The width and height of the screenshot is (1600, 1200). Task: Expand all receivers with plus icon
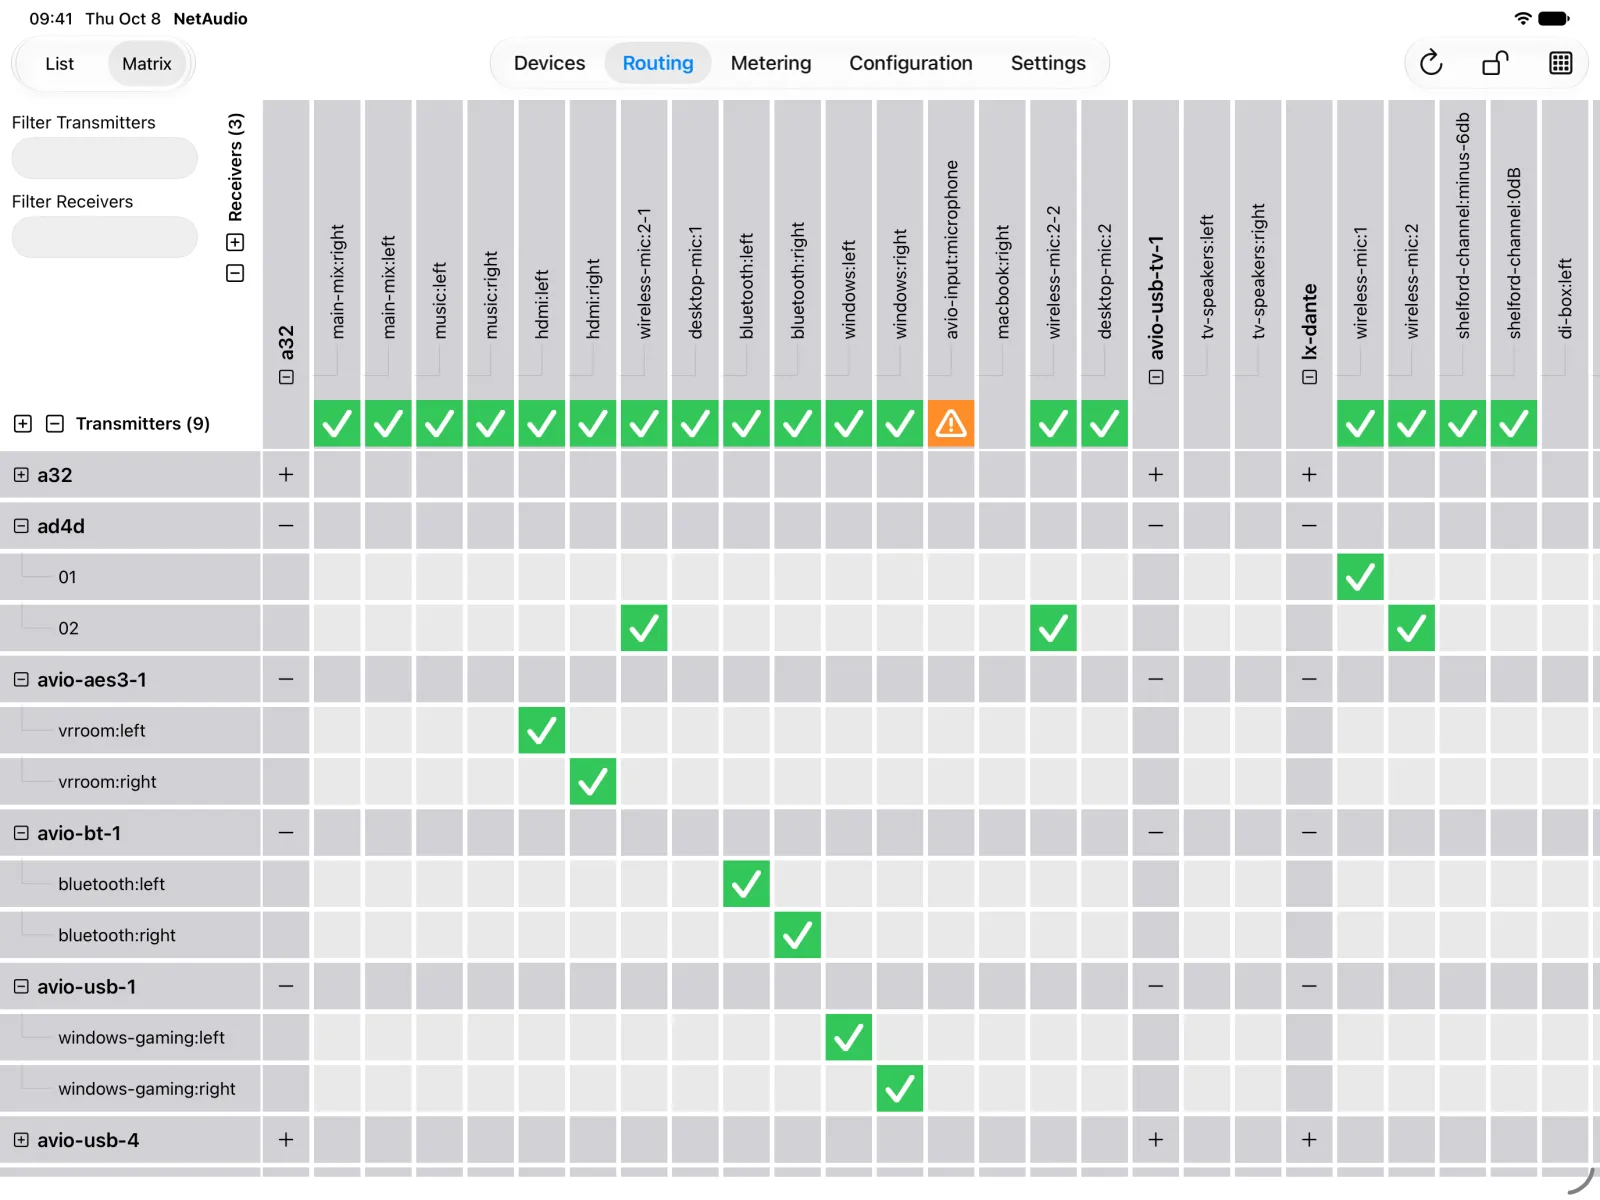tap(235, 242)
